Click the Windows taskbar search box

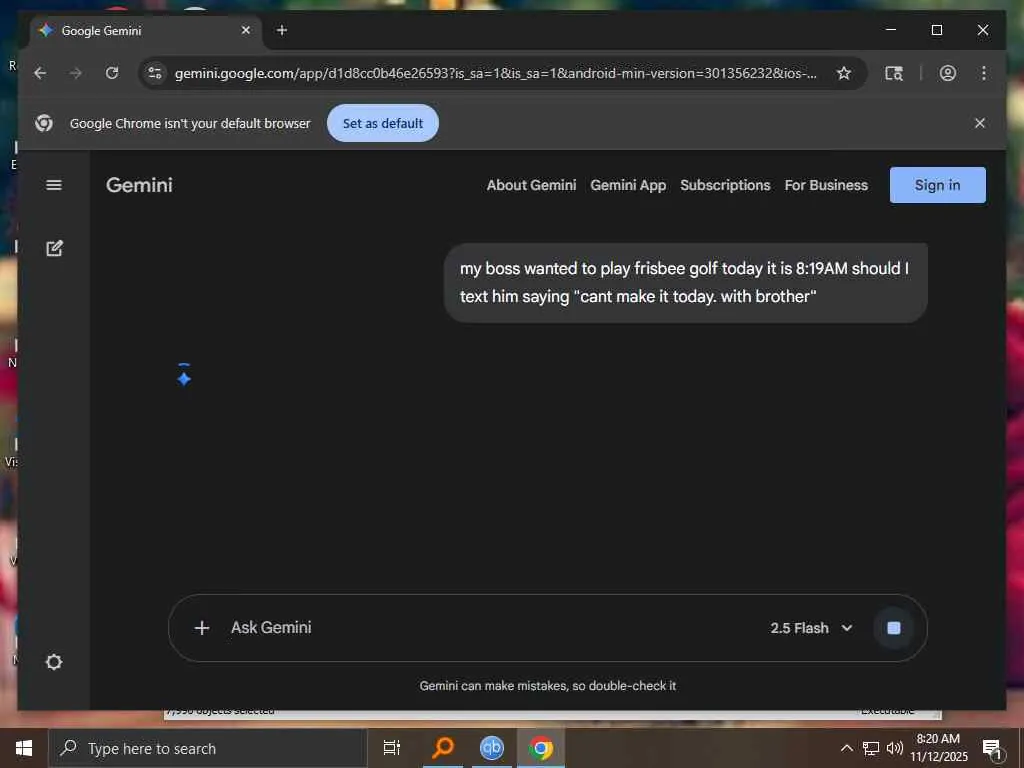pyautogui.click(x=208, y=748)
